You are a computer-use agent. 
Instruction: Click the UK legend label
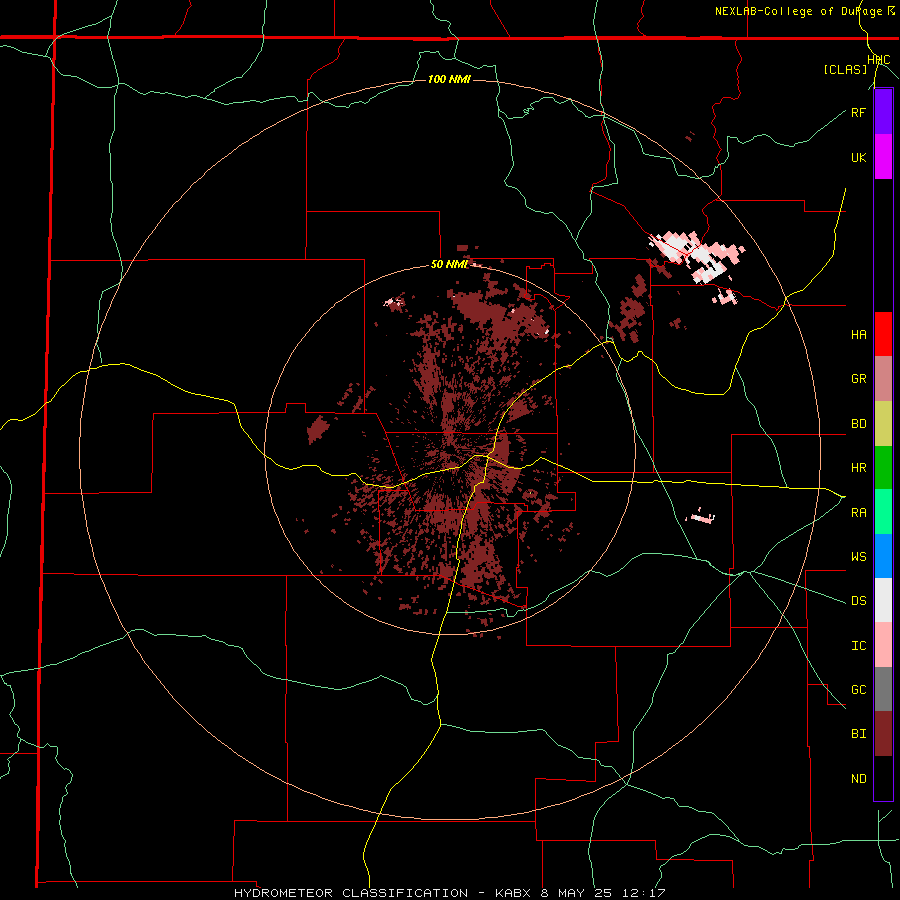click(859, 157)
